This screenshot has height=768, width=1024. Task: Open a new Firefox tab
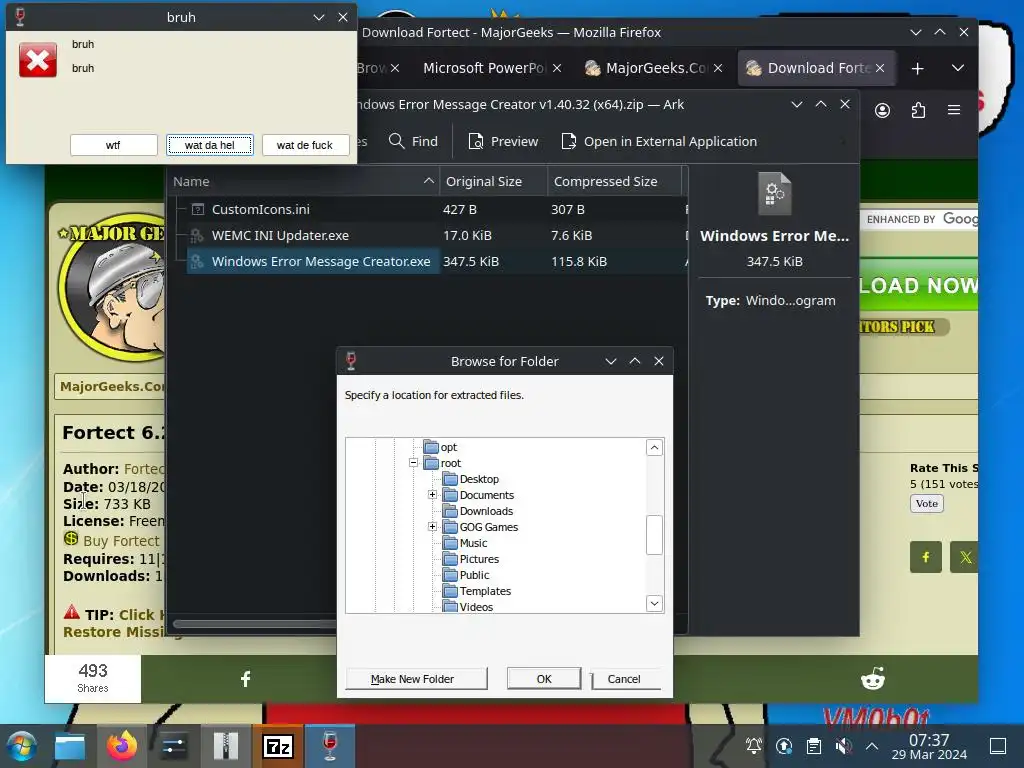coord(918,69)
